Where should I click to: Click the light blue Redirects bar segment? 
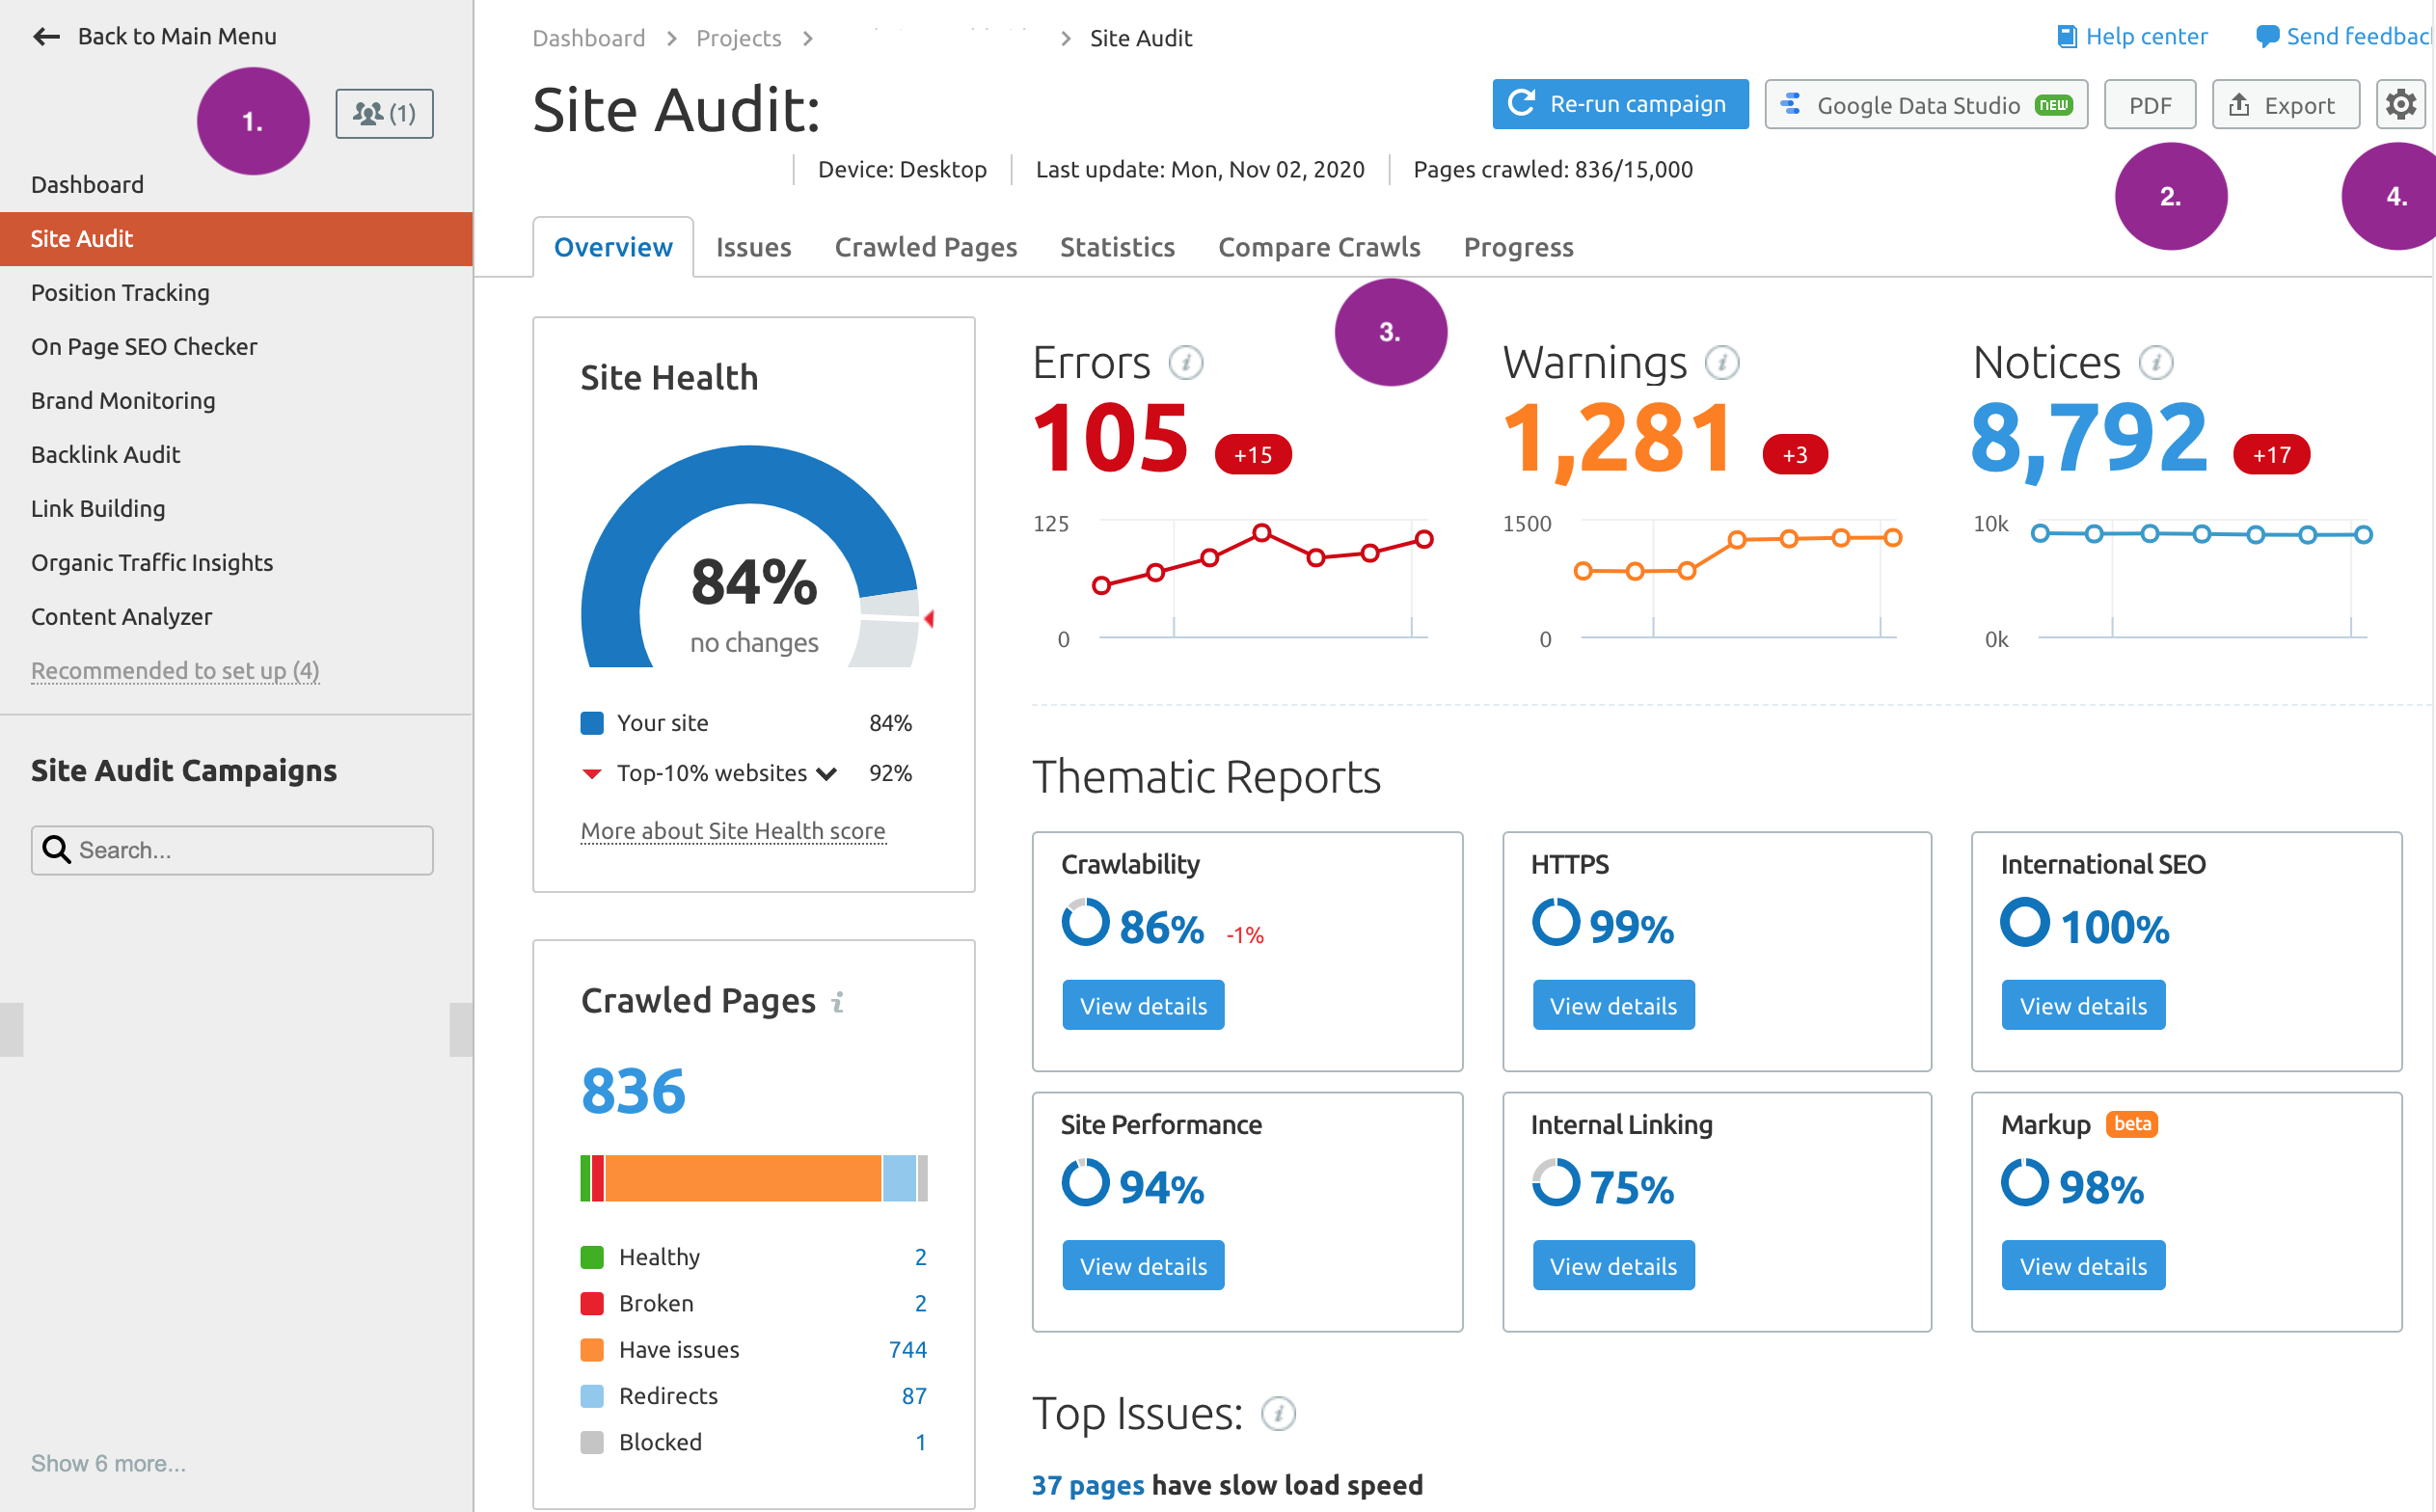click(899, 1179)
